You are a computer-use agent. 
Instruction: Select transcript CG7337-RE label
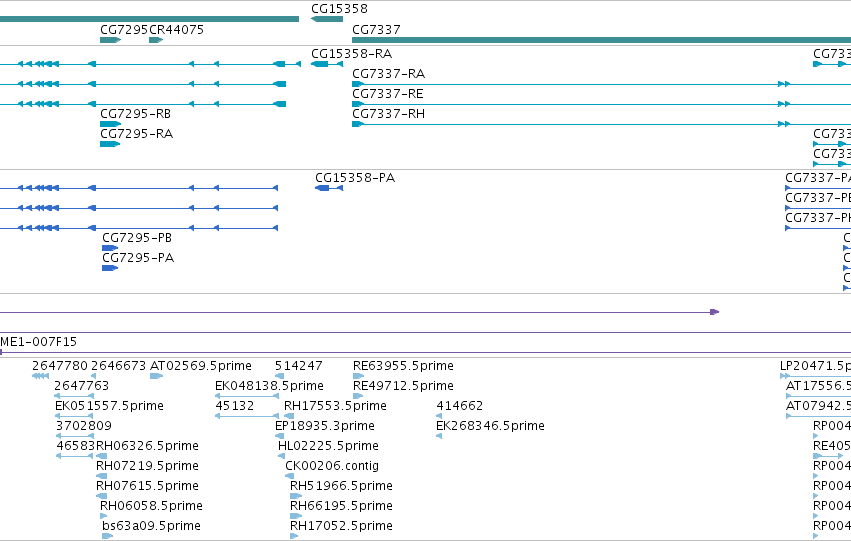(x=388, y=94)
